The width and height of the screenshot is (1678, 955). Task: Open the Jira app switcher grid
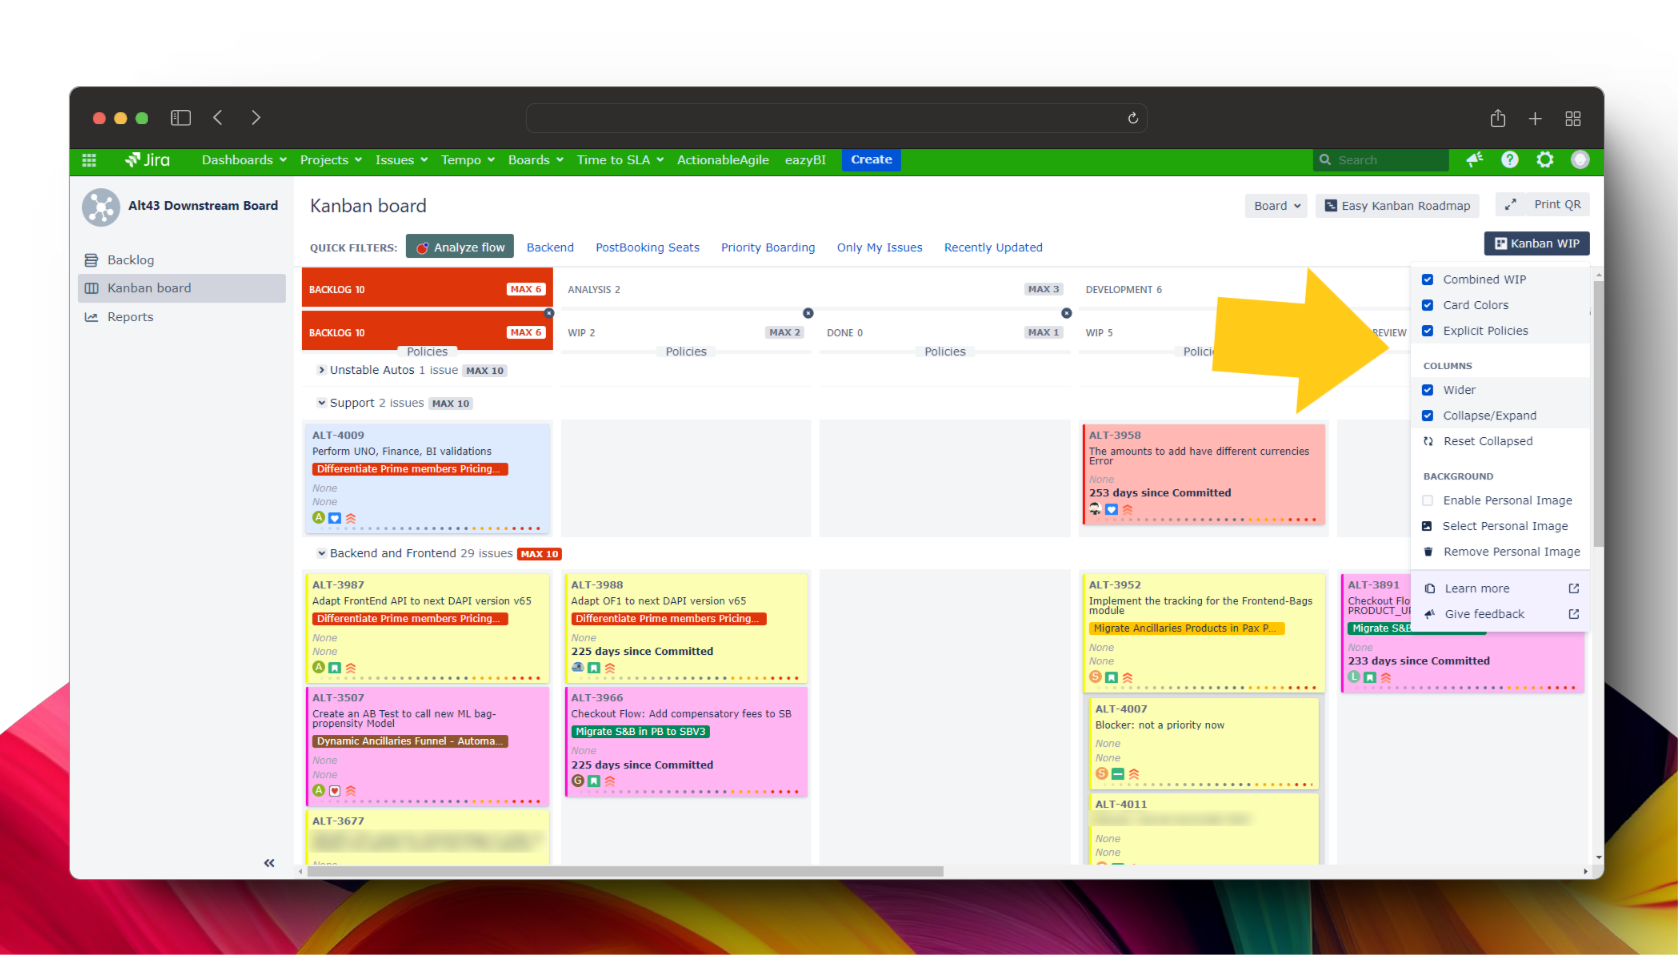89,160
